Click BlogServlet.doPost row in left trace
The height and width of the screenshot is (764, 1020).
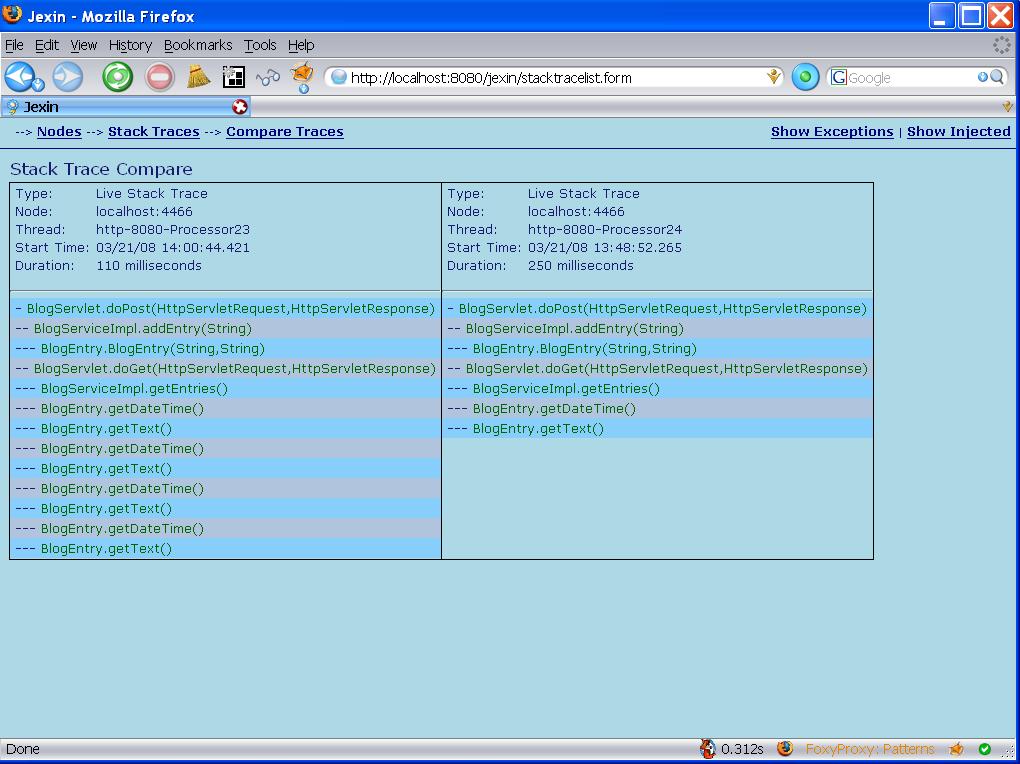click(225, 308)
